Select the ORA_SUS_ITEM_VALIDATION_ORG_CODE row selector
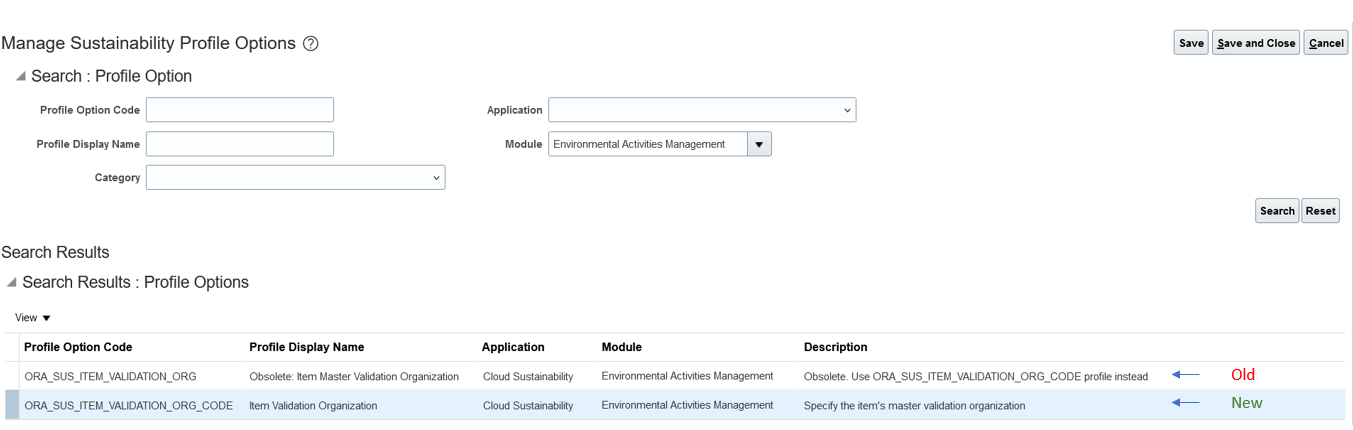 [x=12, y=405]
